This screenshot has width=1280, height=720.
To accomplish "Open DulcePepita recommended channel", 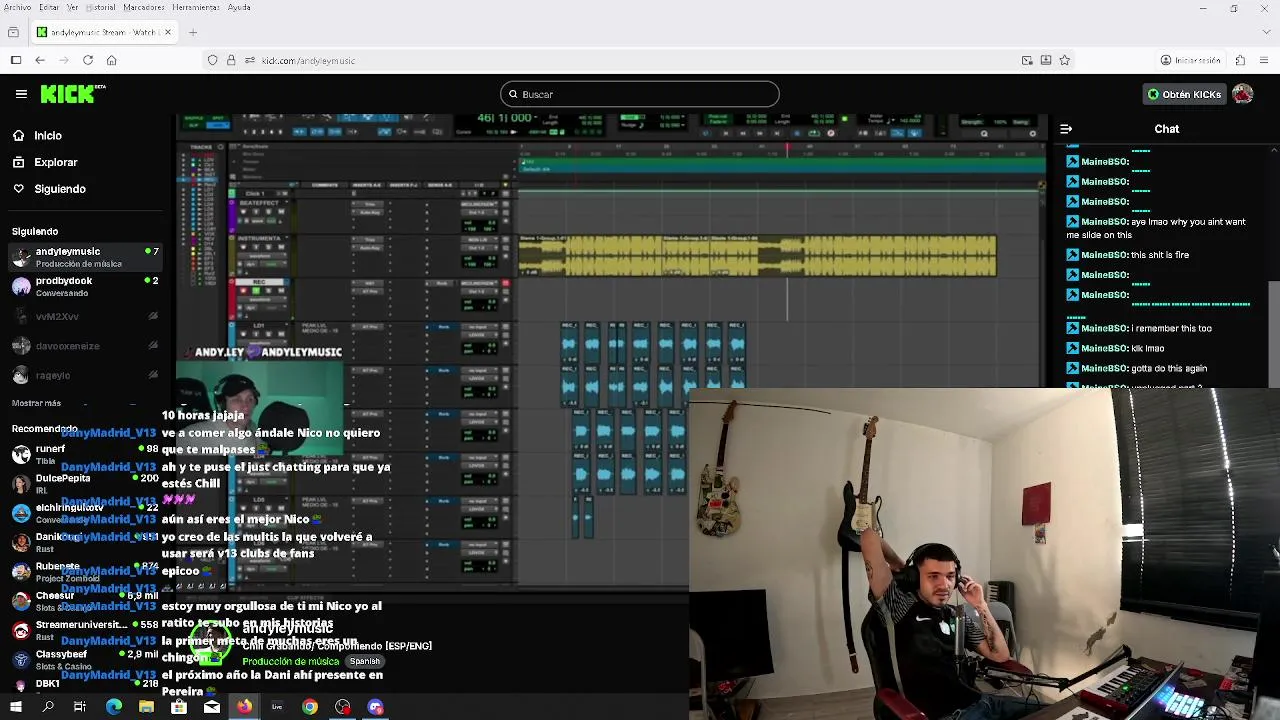I will click(x=85, y=484).
